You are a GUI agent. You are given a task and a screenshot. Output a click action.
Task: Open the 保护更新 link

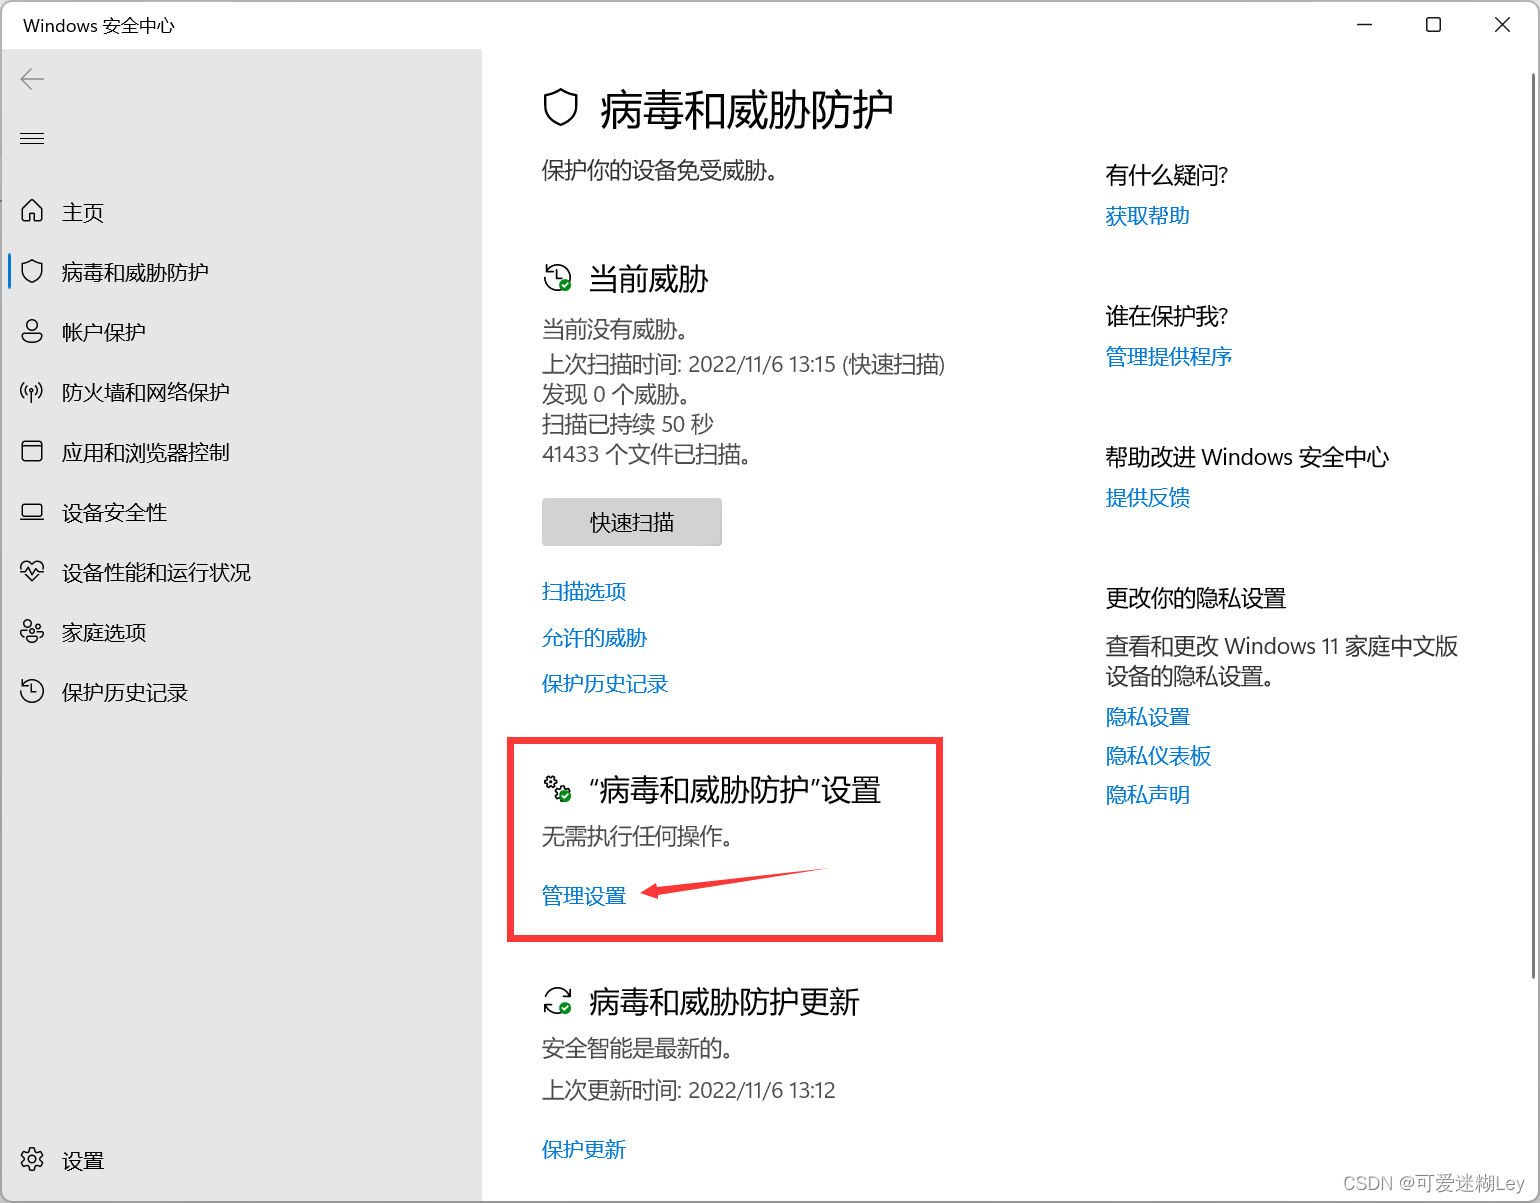click(584, 1149)
